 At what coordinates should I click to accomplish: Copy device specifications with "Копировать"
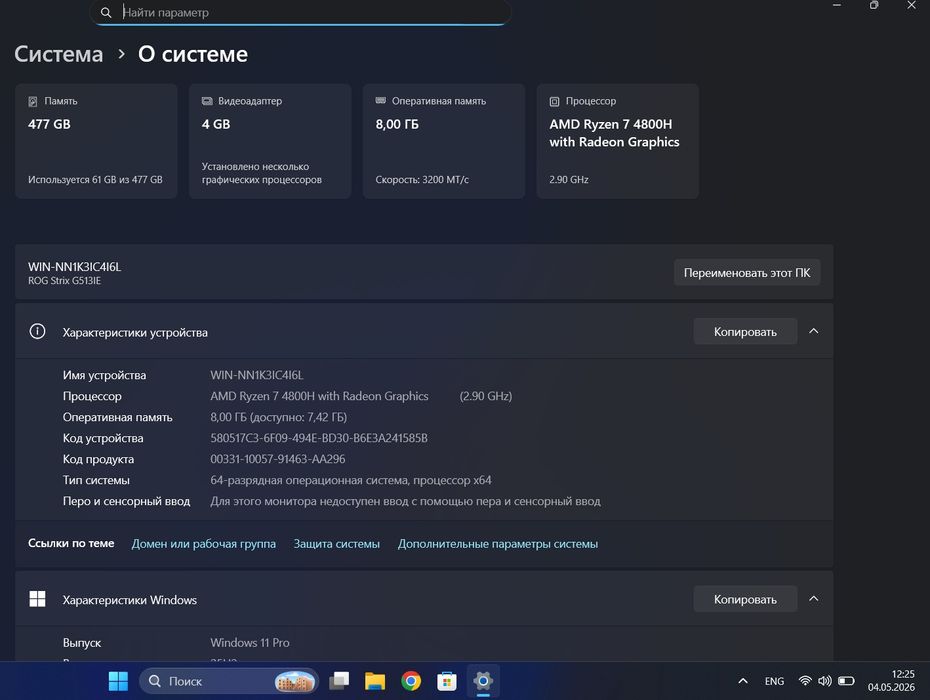point(745,332)
